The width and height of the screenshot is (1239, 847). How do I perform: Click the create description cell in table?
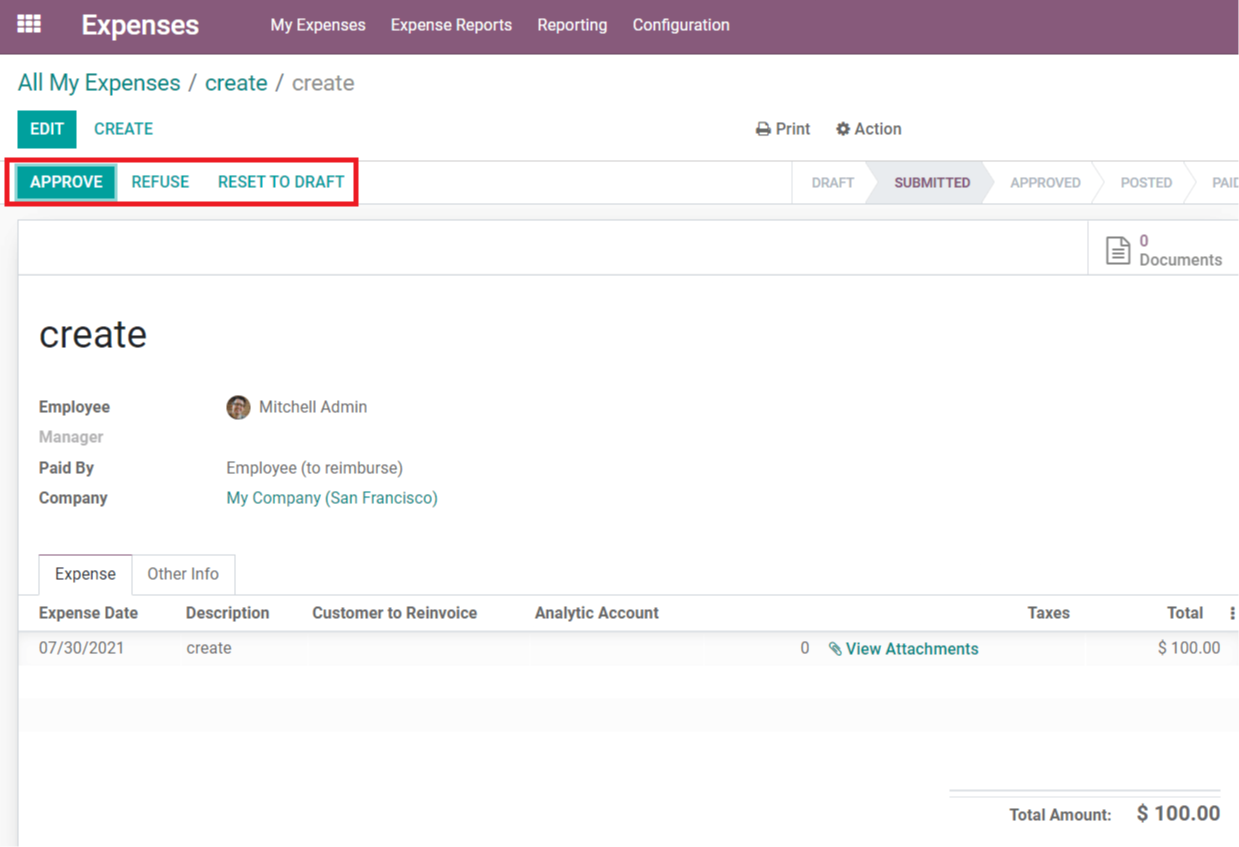(209, 648)
